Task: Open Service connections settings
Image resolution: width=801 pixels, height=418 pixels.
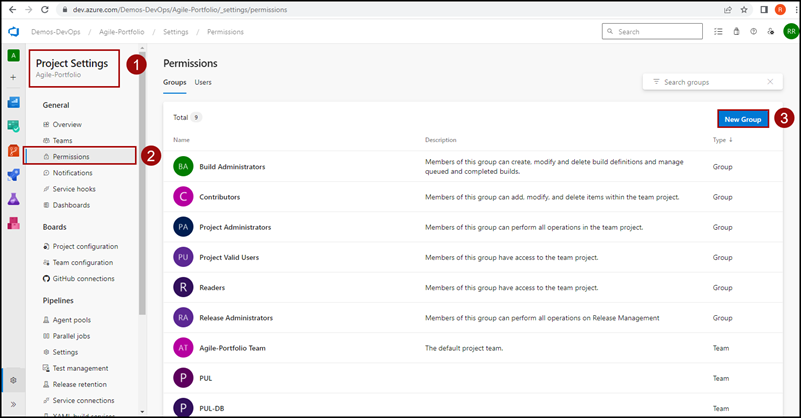Action: [83, 401]
